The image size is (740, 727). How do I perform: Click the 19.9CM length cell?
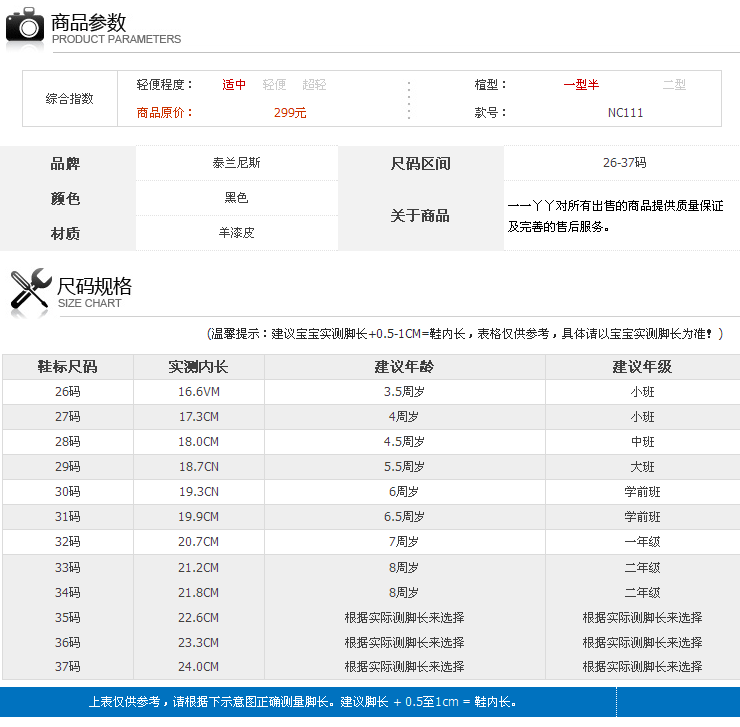[x=199, y=517]
